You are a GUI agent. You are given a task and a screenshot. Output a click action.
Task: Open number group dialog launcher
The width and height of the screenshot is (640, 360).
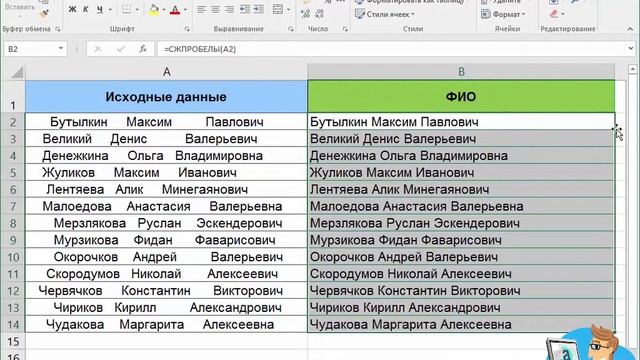coord(345,29)
